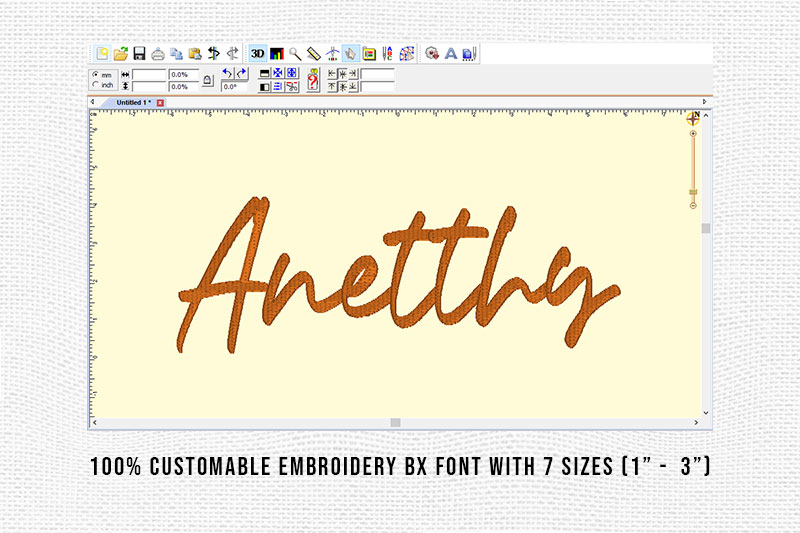The width and height of the screenshot is (800, 533).
Task: Align left using the left-align icon
Action: (x=332, y=74)
